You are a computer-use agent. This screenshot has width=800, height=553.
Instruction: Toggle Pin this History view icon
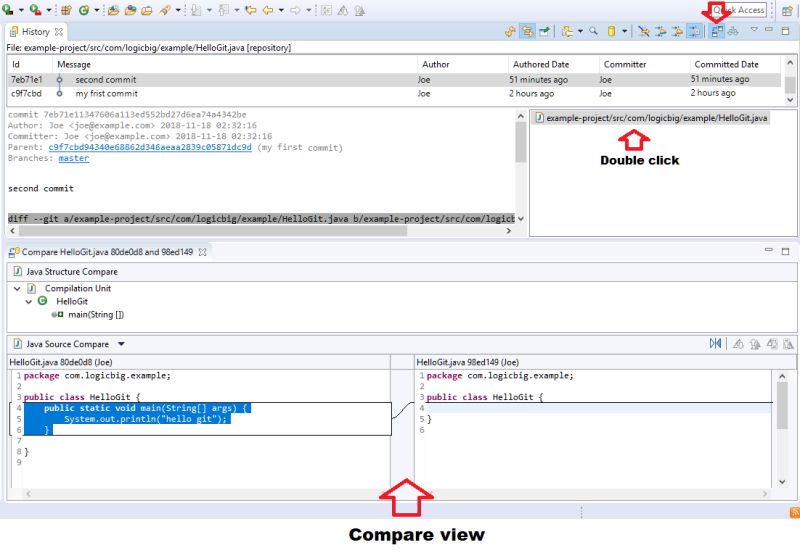click(544, 32)
